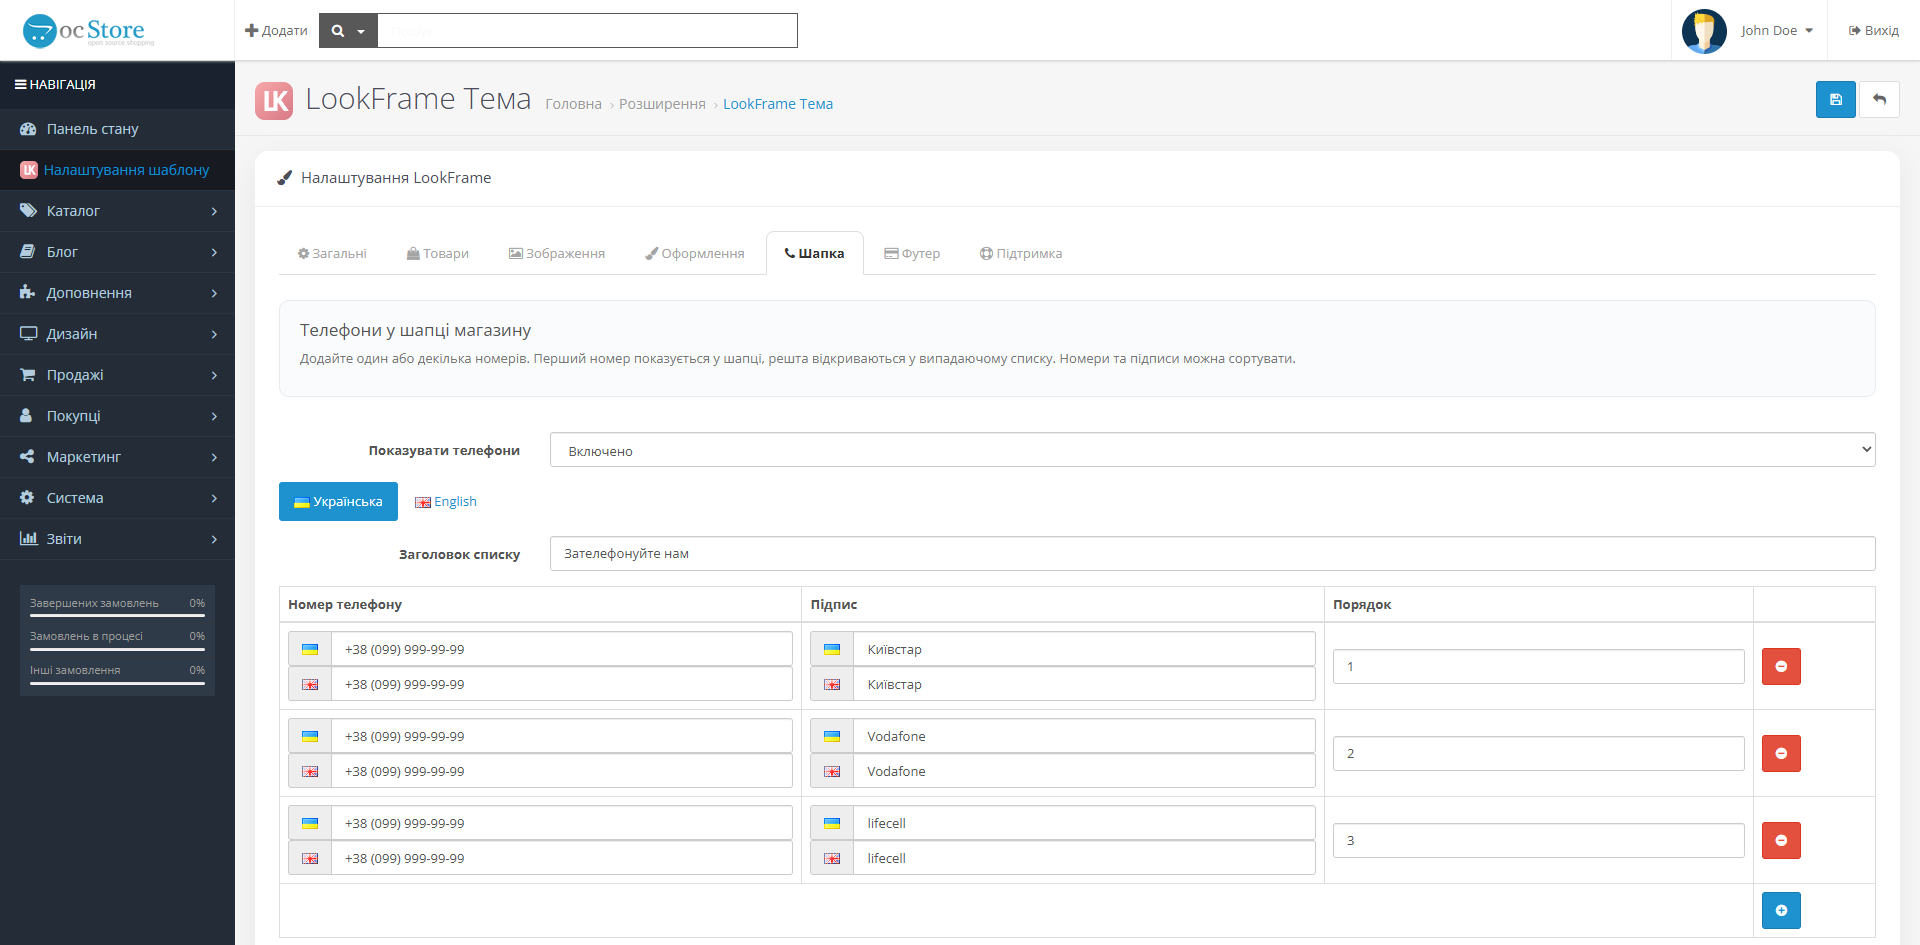Switch to the Зображення tab

pyautogui.click(x=557, y=254)
